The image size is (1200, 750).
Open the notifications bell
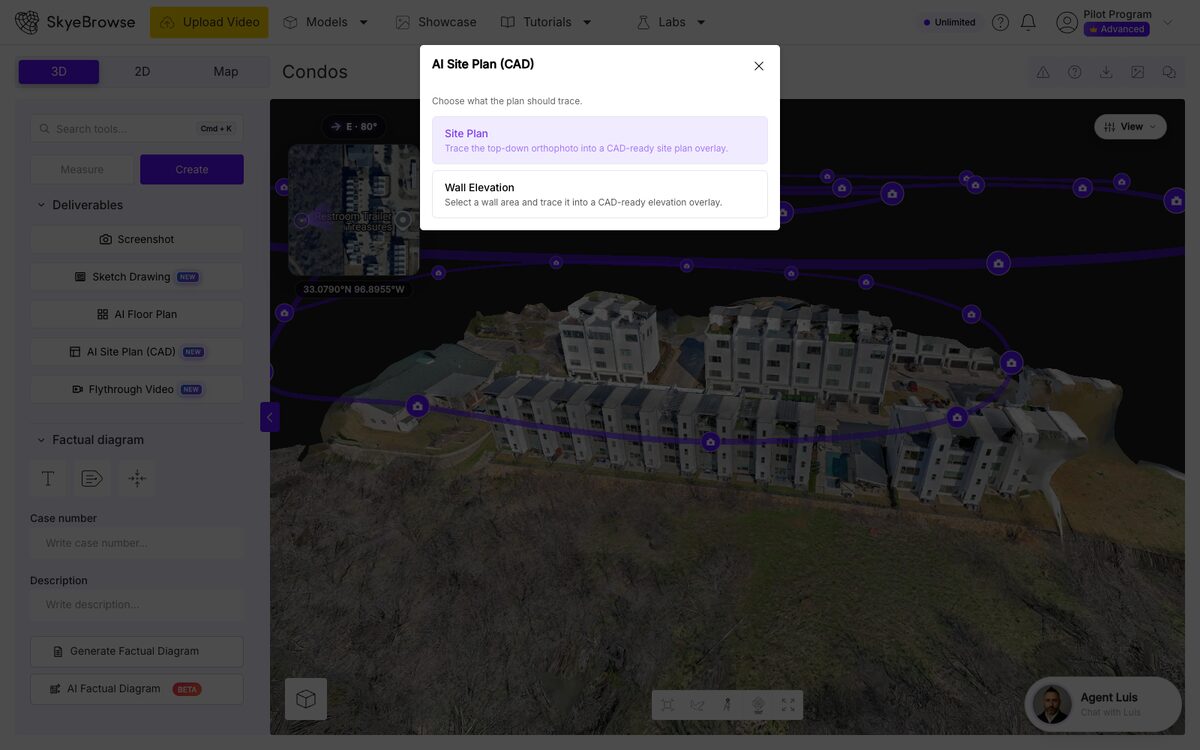1028,22
